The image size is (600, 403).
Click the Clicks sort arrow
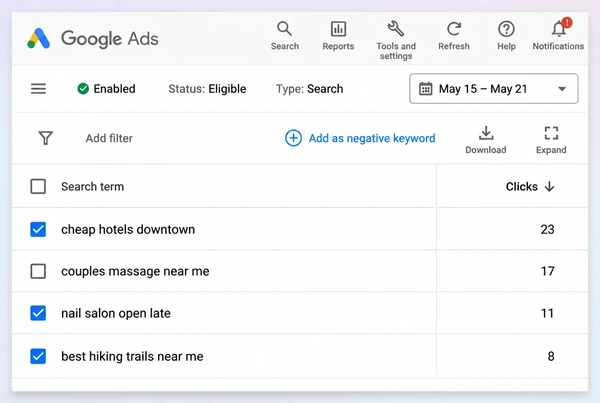549,186
